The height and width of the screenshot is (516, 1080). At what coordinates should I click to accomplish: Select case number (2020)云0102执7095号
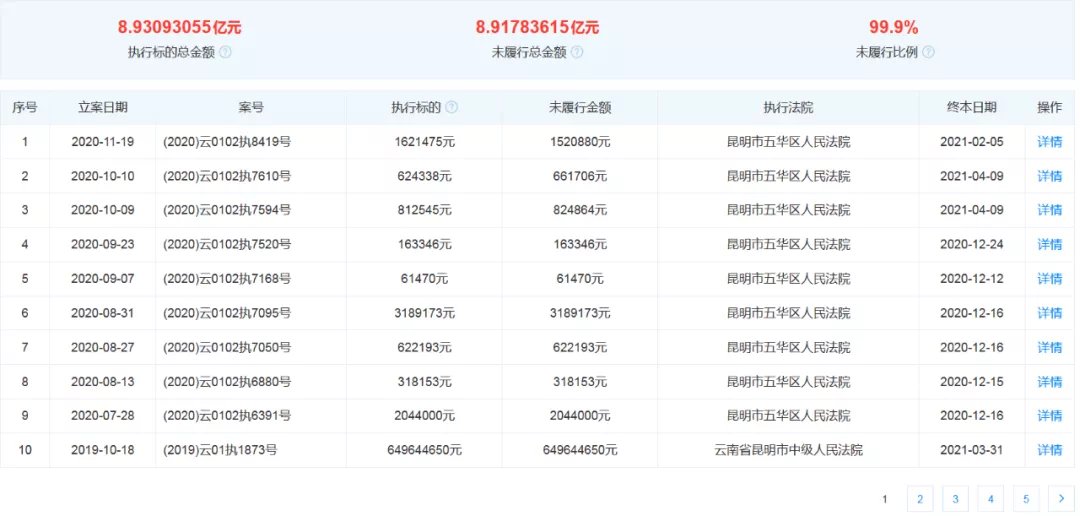click(227, 313)
